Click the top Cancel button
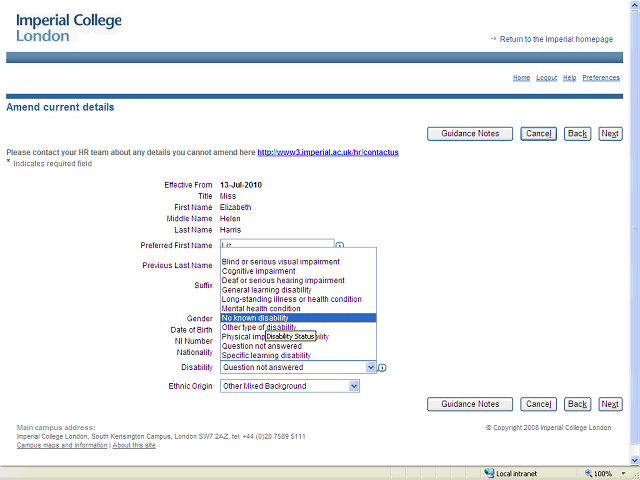 click(x=538, y=134)
